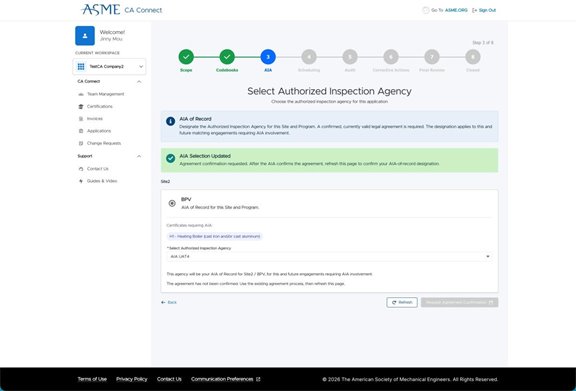Click the AIA of Record info icon
This screenshot has width=576, height=391.
click(x=170, y=121)
